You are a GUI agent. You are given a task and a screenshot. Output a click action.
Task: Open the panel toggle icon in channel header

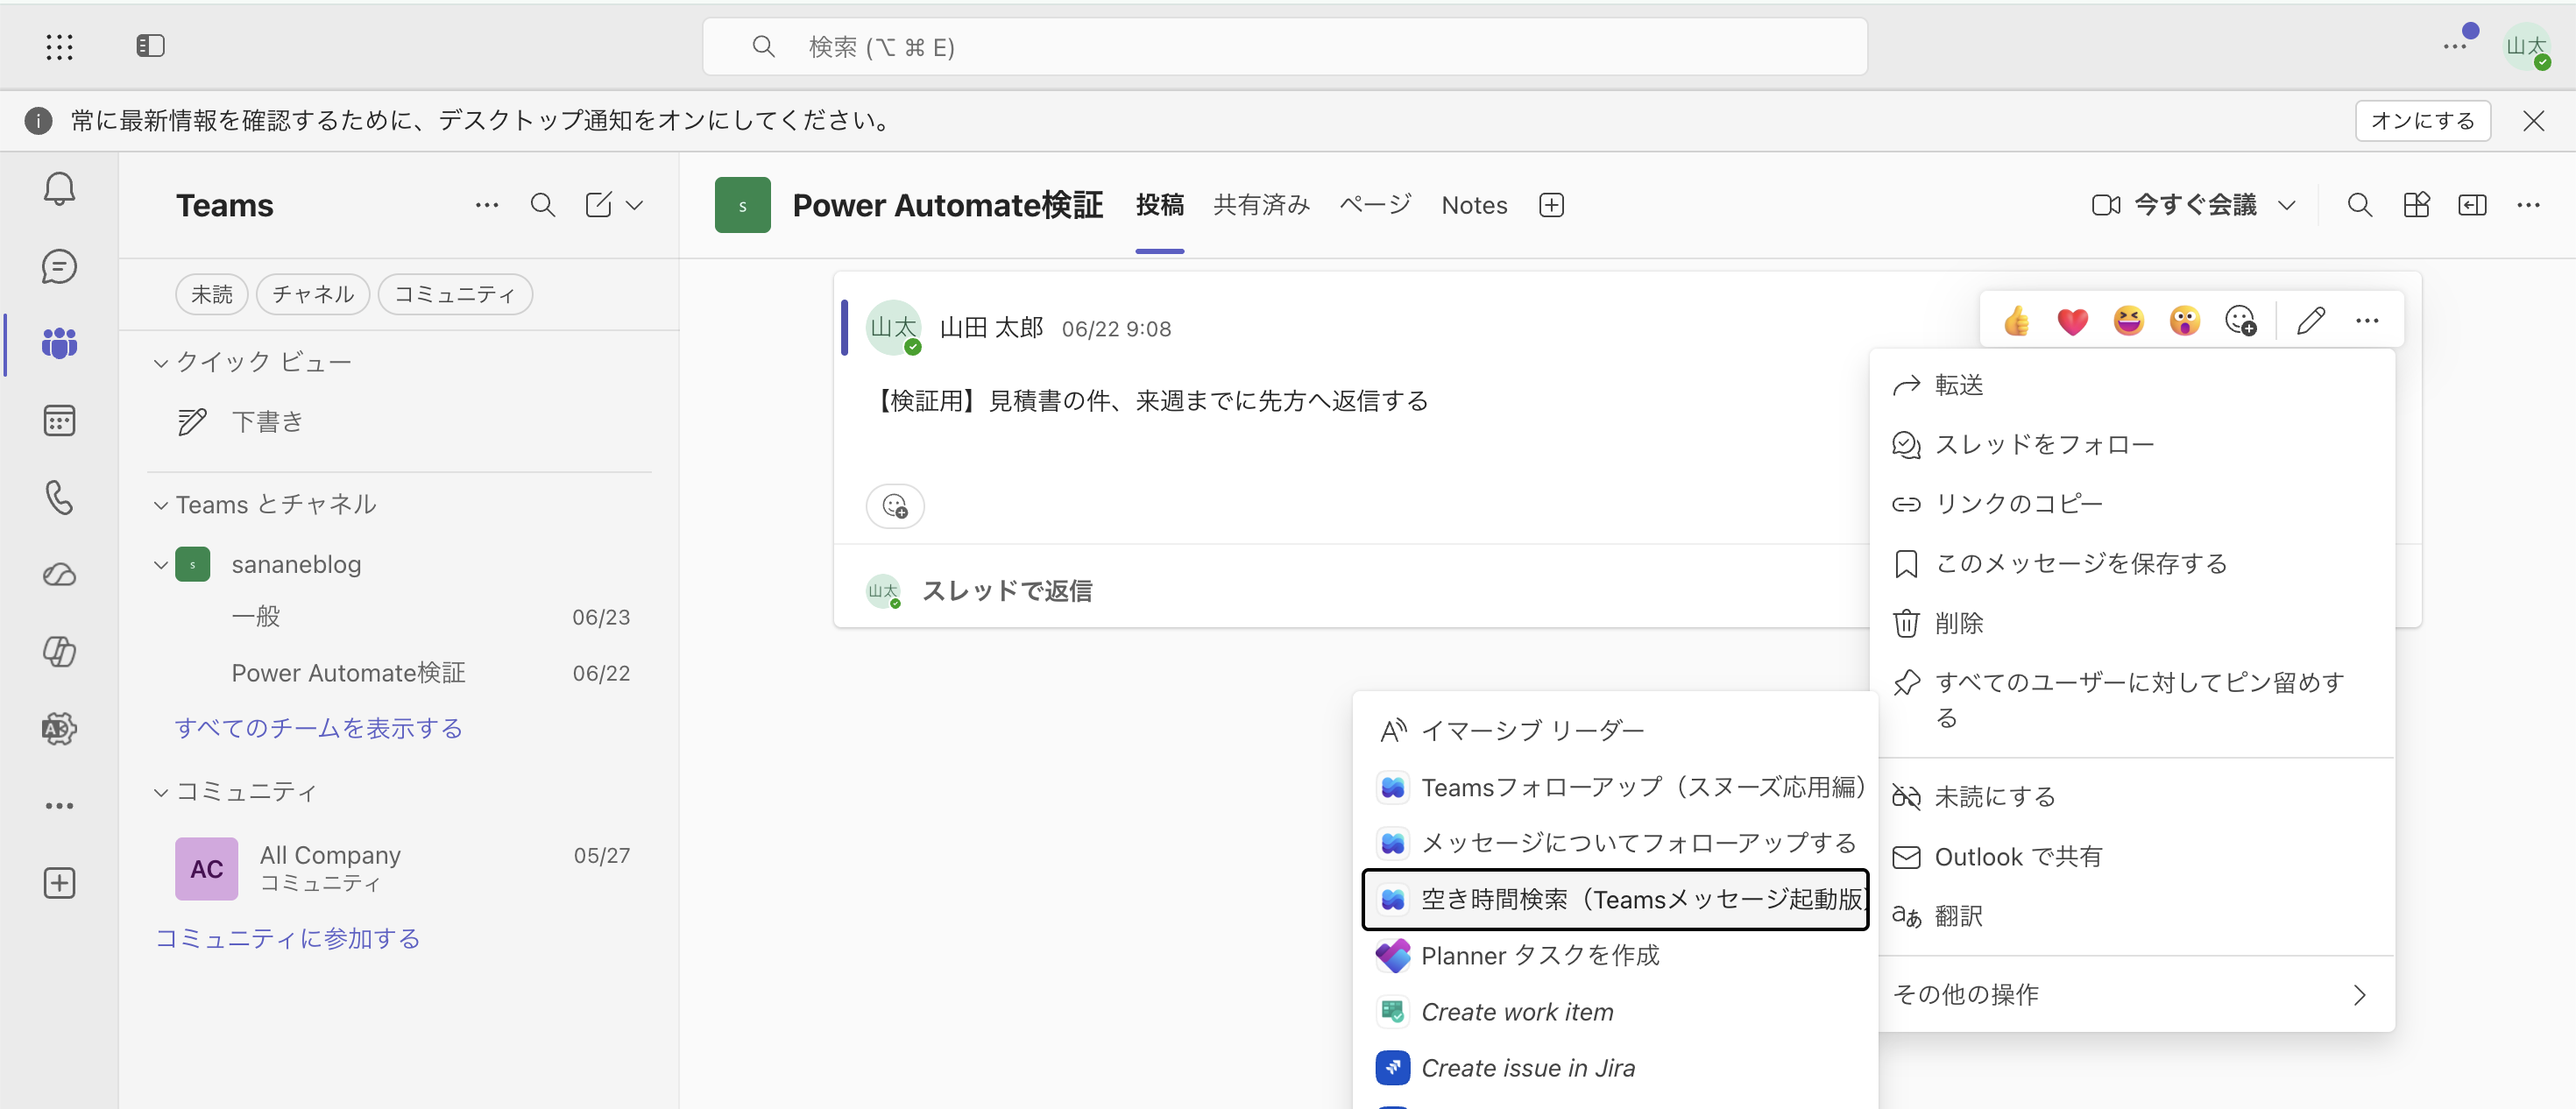pos(2472,205)
